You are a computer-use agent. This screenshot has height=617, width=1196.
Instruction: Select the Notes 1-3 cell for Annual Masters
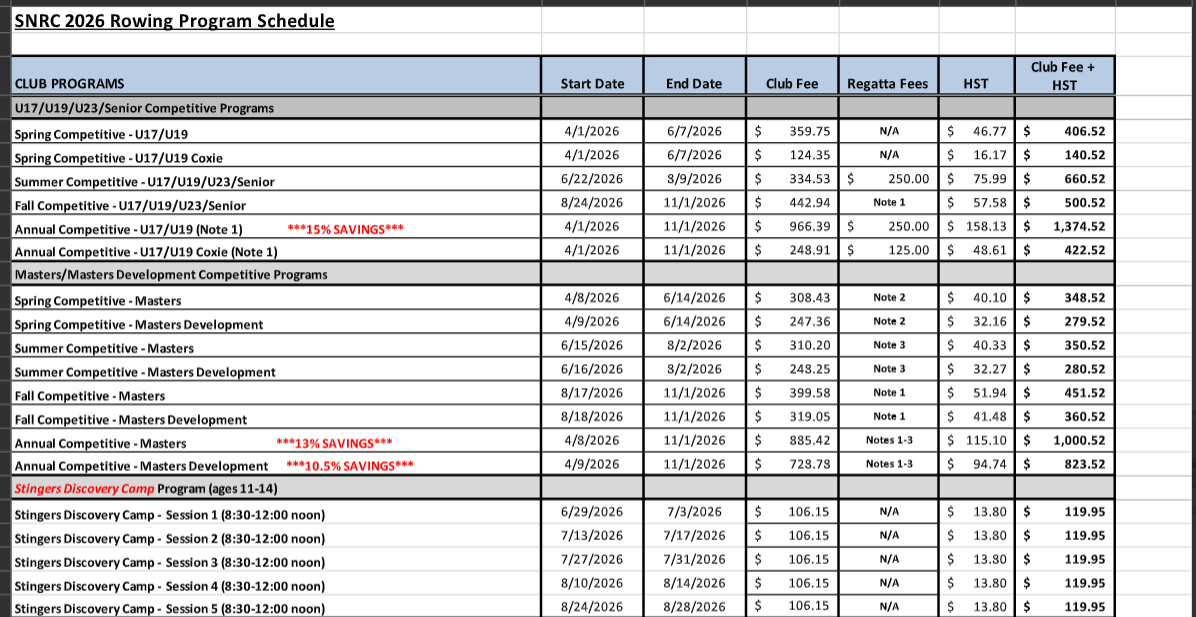(x=888, y=441)
